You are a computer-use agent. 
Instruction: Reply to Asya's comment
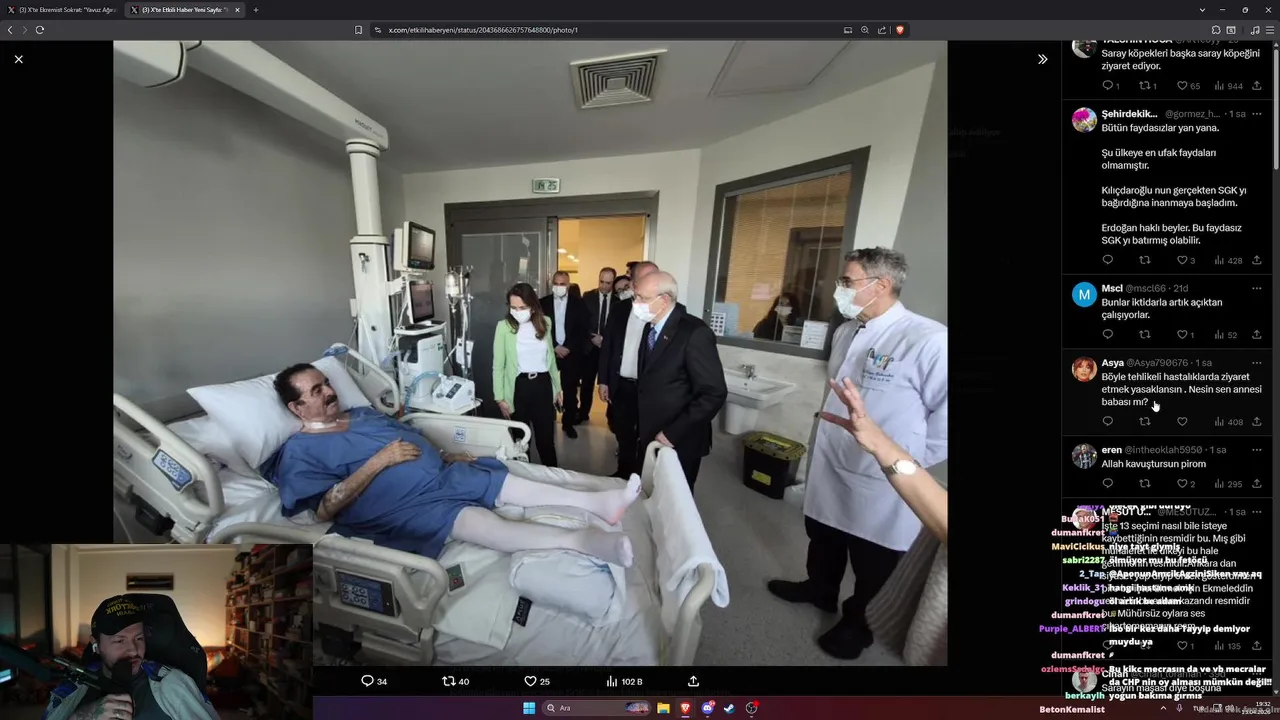click(x=1107, y=421)
